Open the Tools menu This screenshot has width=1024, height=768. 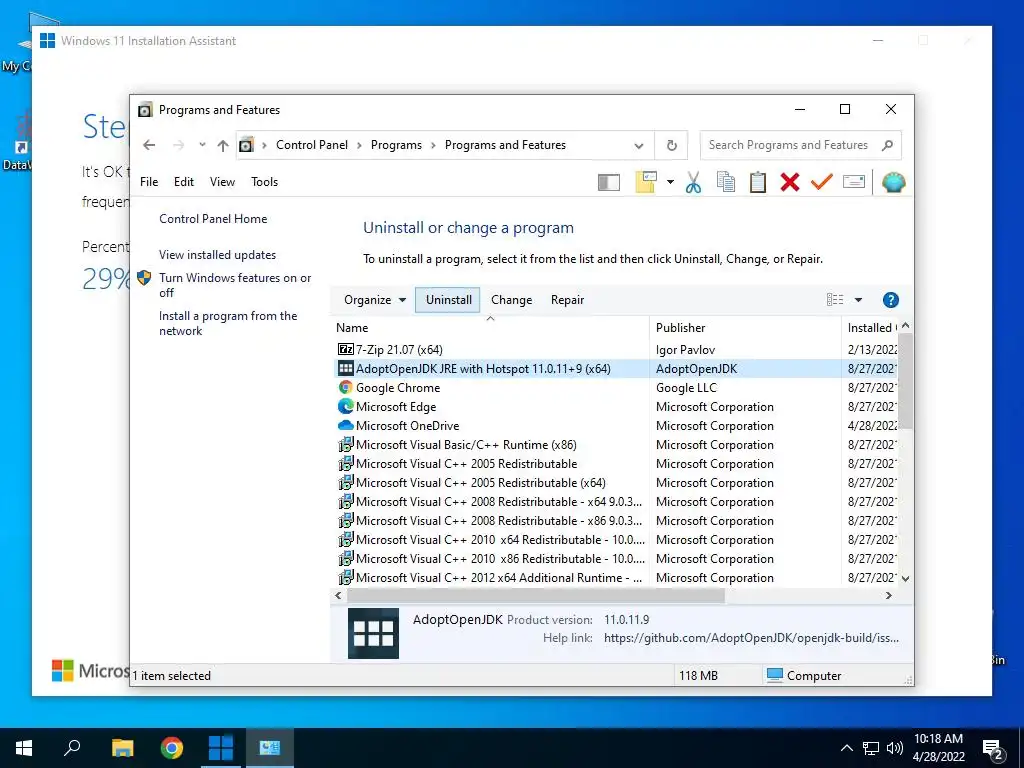coord(264,182)
